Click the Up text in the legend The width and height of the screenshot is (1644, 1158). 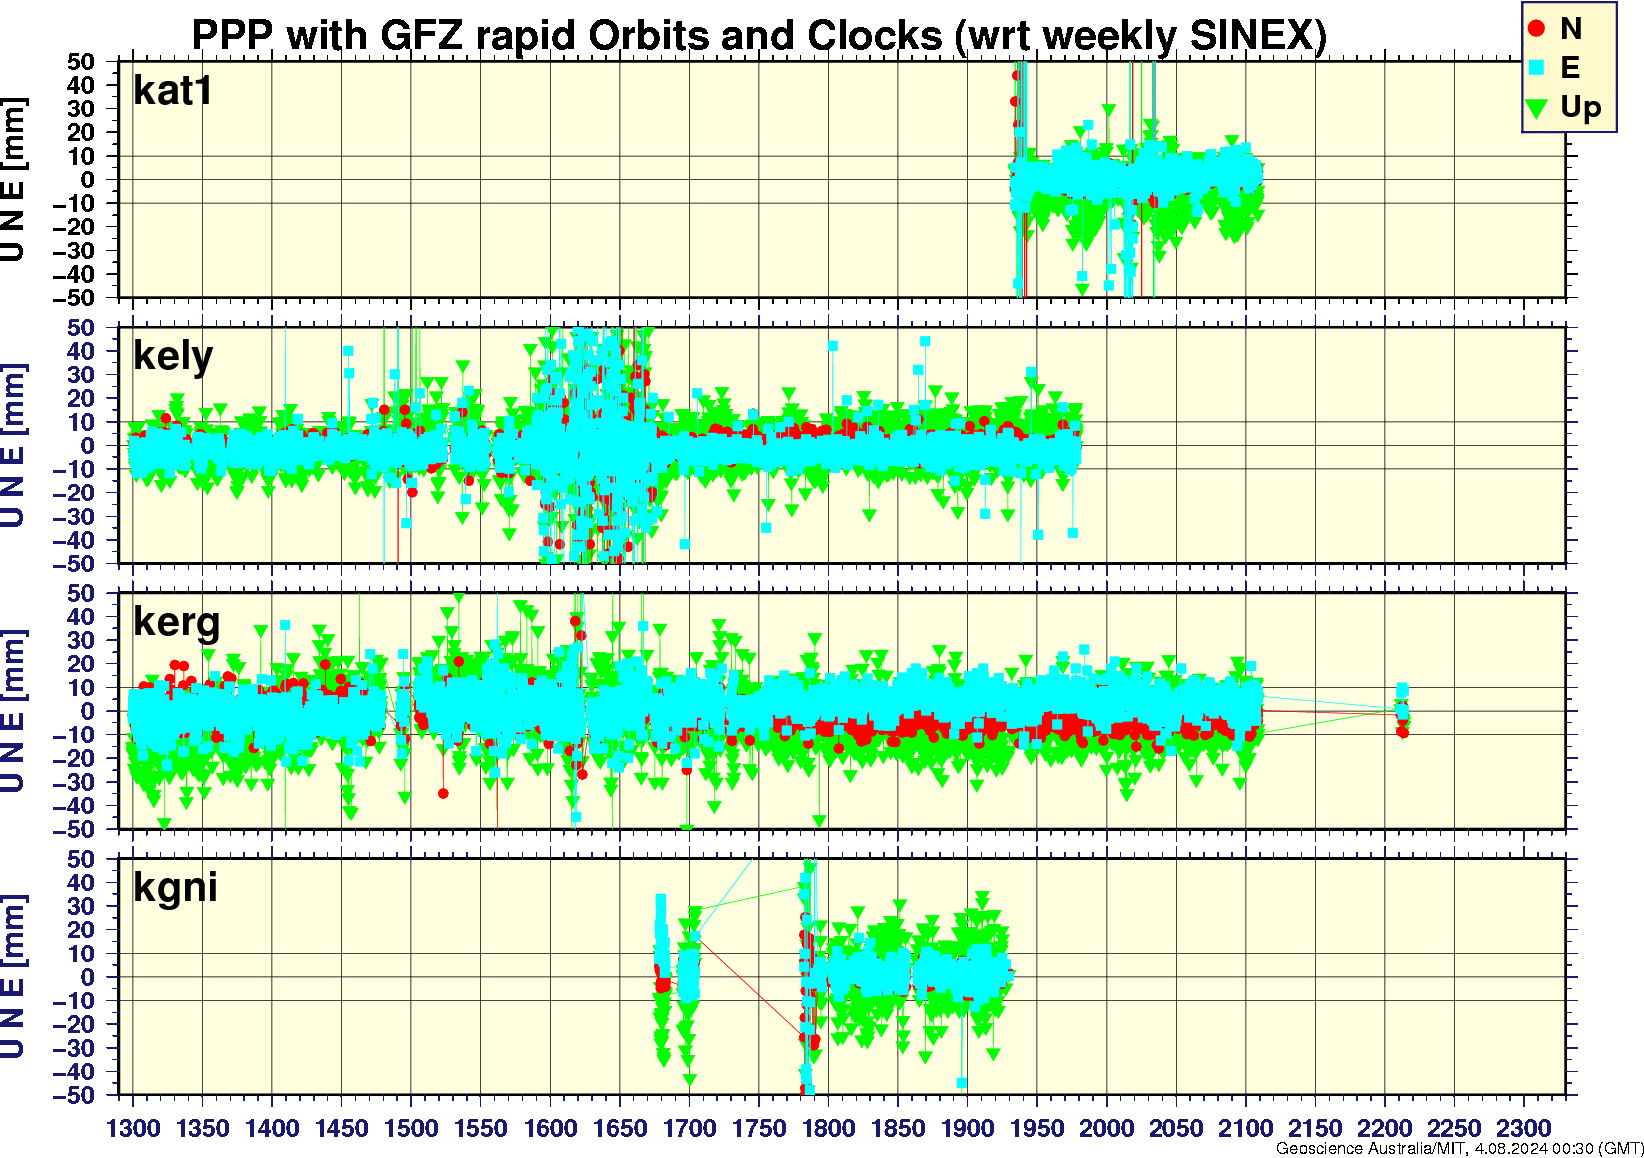click(x=1580, y=108)
